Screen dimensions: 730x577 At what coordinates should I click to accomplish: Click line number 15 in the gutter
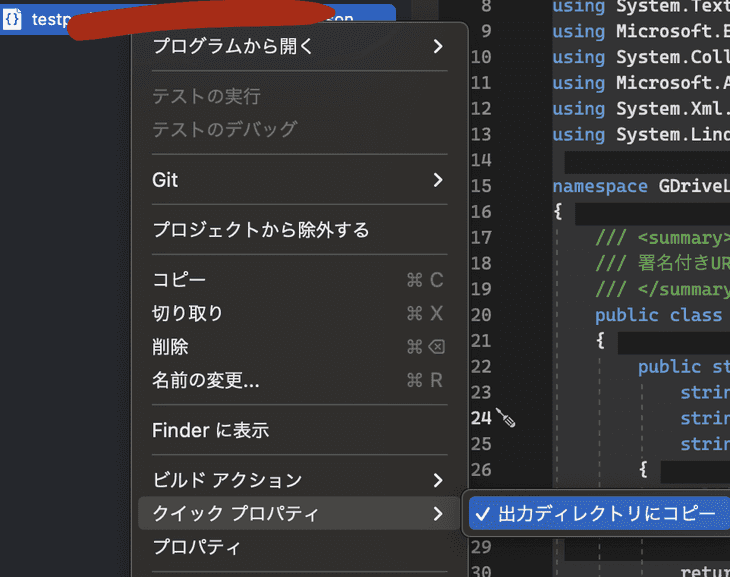click(481, 186)
